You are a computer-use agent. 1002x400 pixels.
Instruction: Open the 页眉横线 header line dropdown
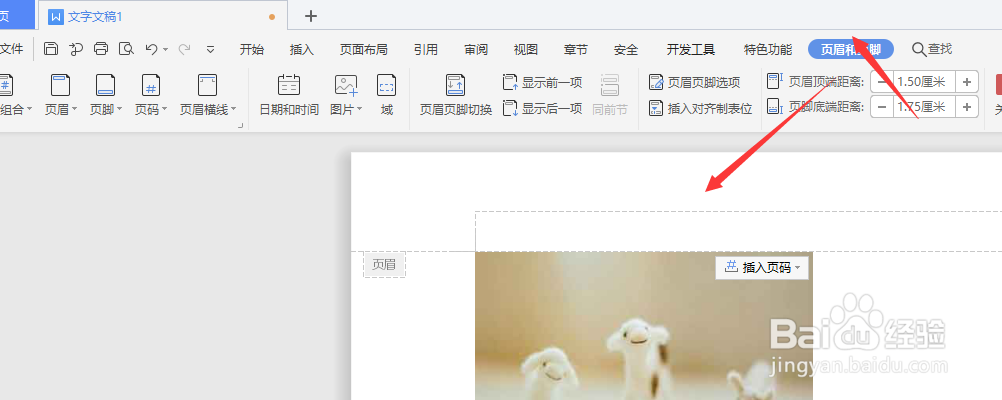click(208, 95)
